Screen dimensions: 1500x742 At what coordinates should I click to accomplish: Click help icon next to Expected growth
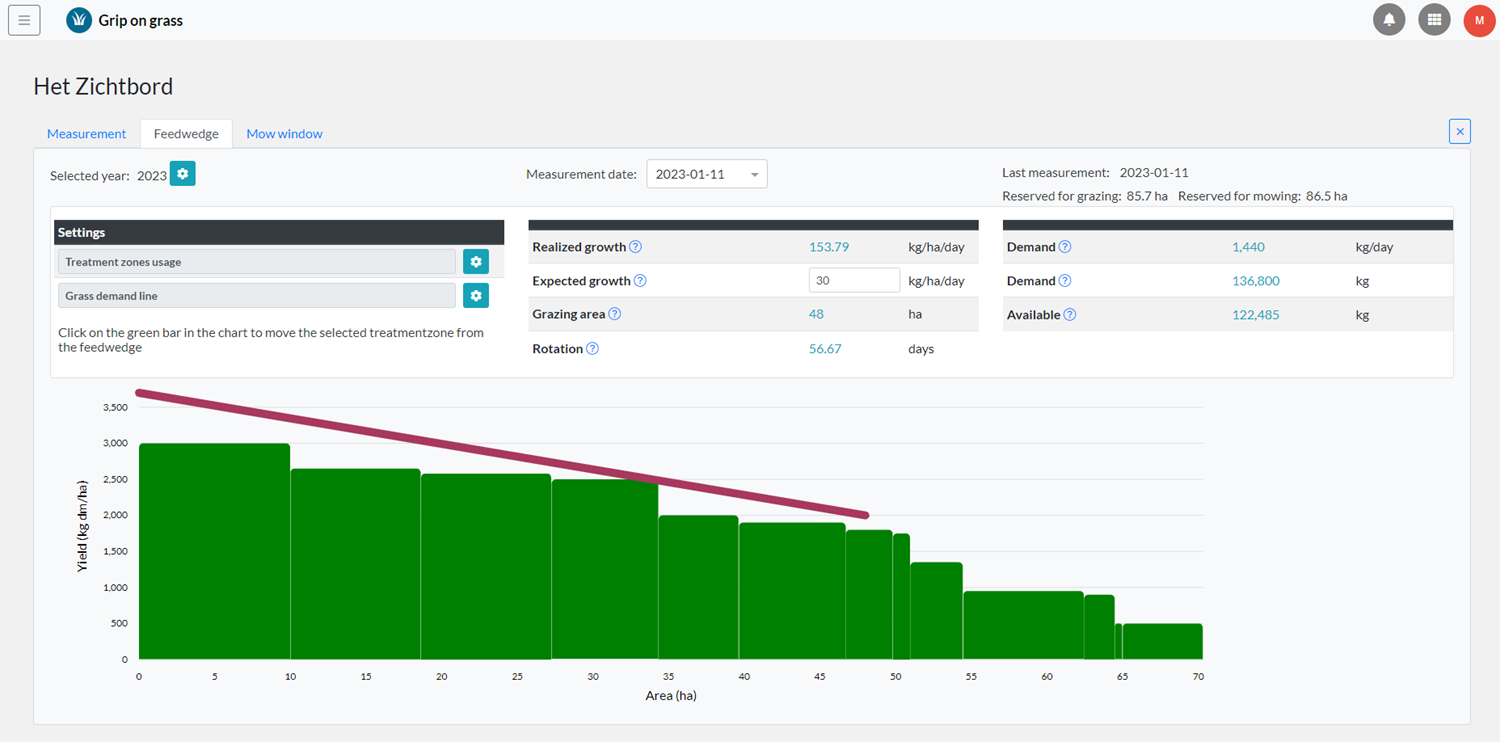tap(640, 281)
